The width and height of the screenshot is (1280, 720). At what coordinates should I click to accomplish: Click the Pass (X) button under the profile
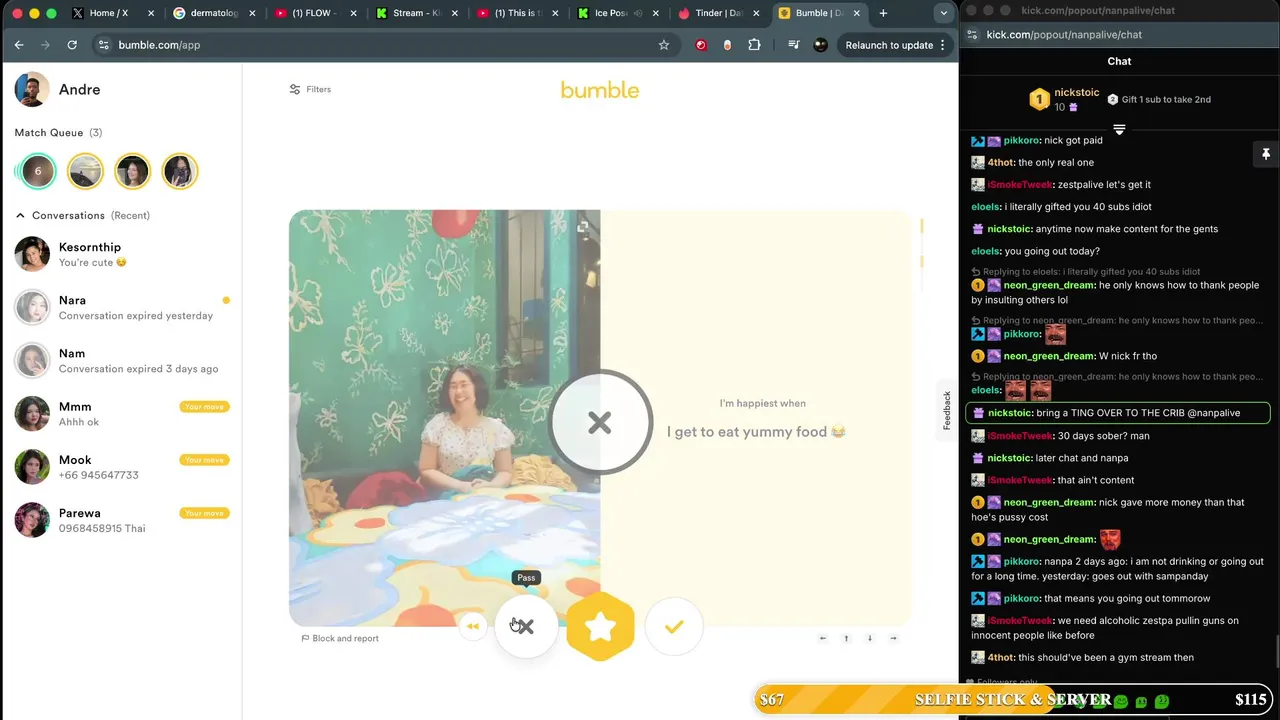click(526, 626)
